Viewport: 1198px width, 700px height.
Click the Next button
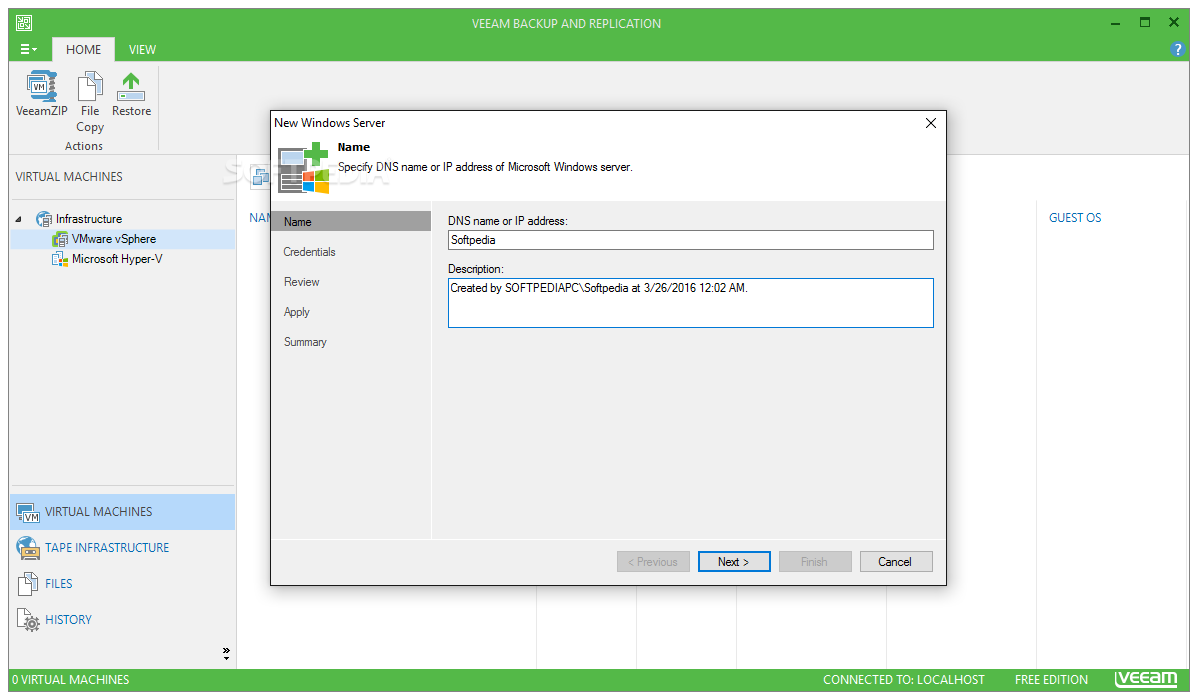(x=733, y=562)
